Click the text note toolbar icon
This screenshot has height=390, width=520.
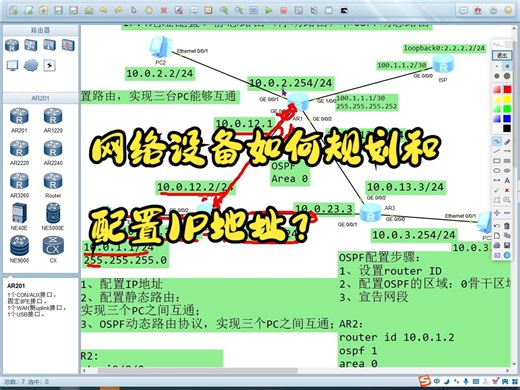[193, 11]
